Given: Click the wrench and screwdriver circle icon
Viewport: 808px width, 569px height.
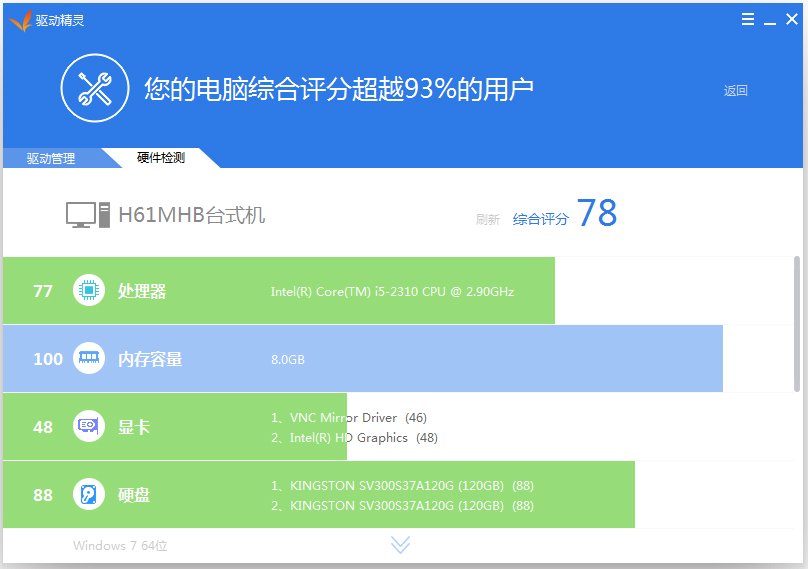Looking at the screenshot, I should point(95,88).
